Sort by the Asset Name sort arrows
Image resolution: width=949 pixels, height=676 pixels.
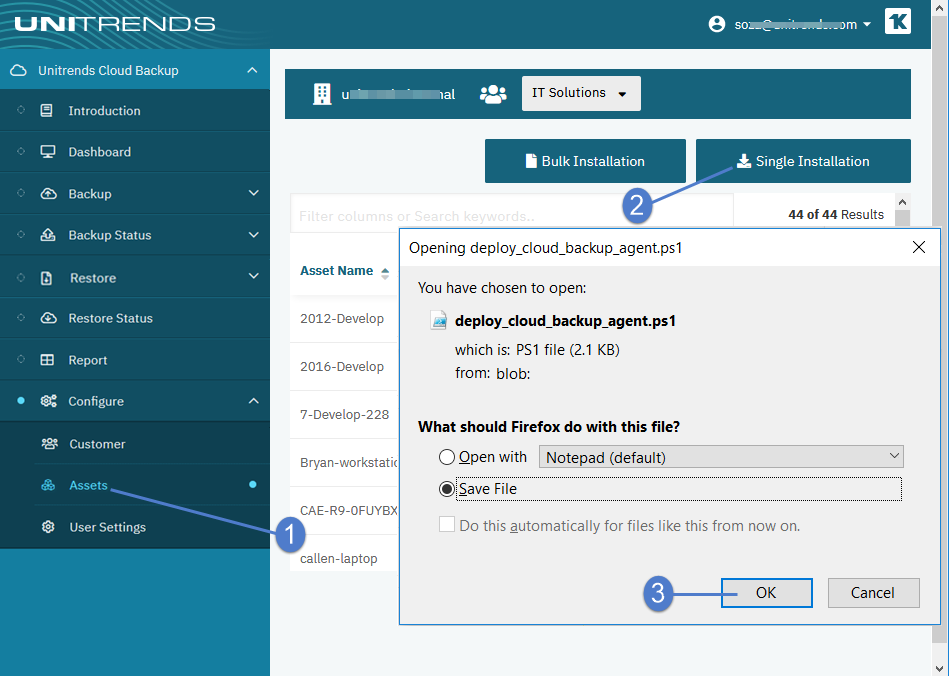(385, 273)
